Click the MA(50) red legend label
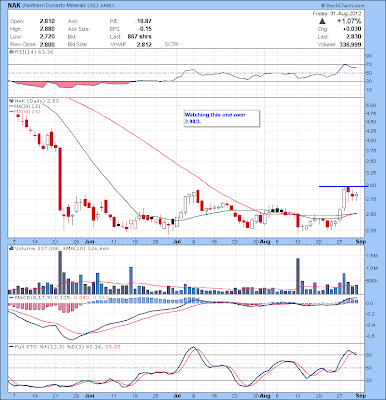This screenshot has height=400, width=386. pyautogui.click(x=24, y=112)
